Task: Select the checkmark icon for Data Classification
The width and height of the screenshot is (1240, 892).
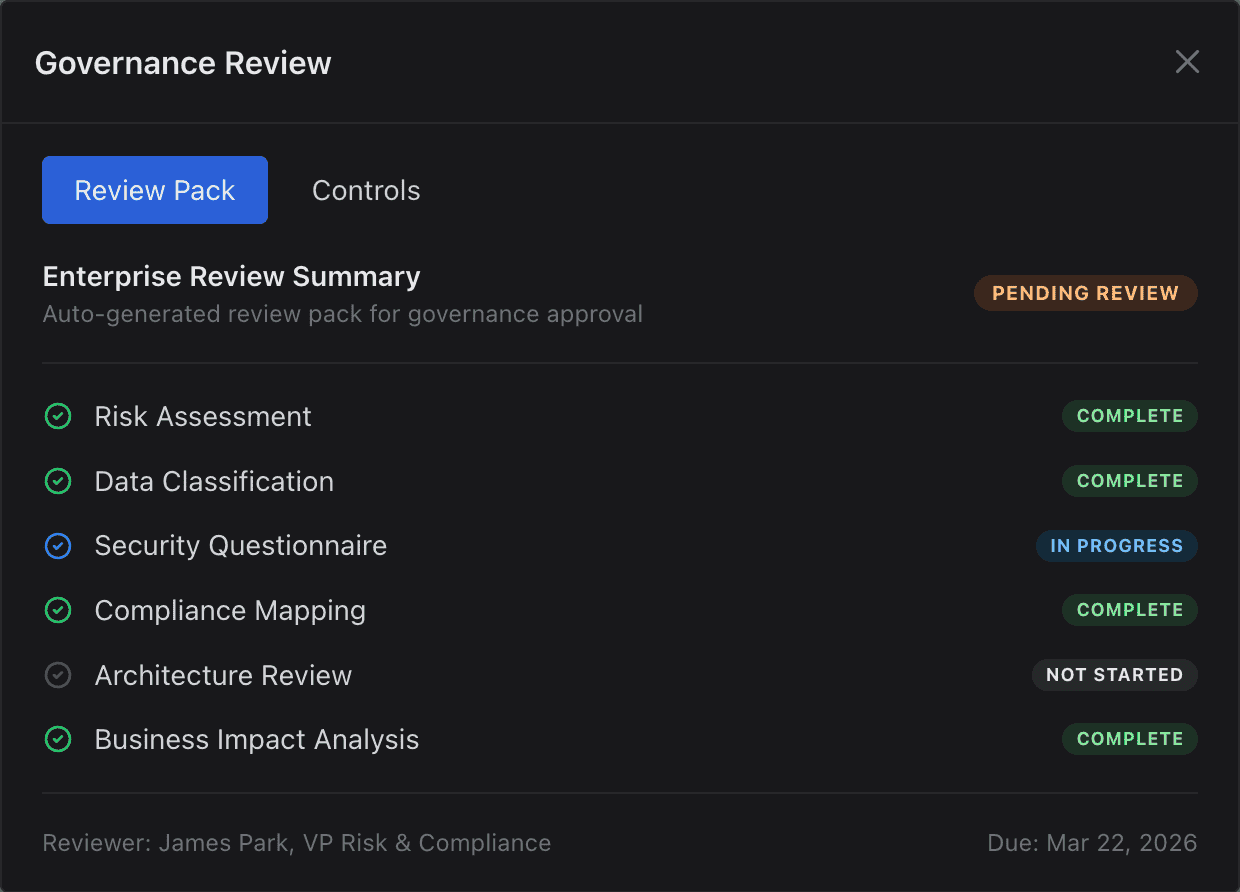Action: pyautogui.click(x=58, y=481)
